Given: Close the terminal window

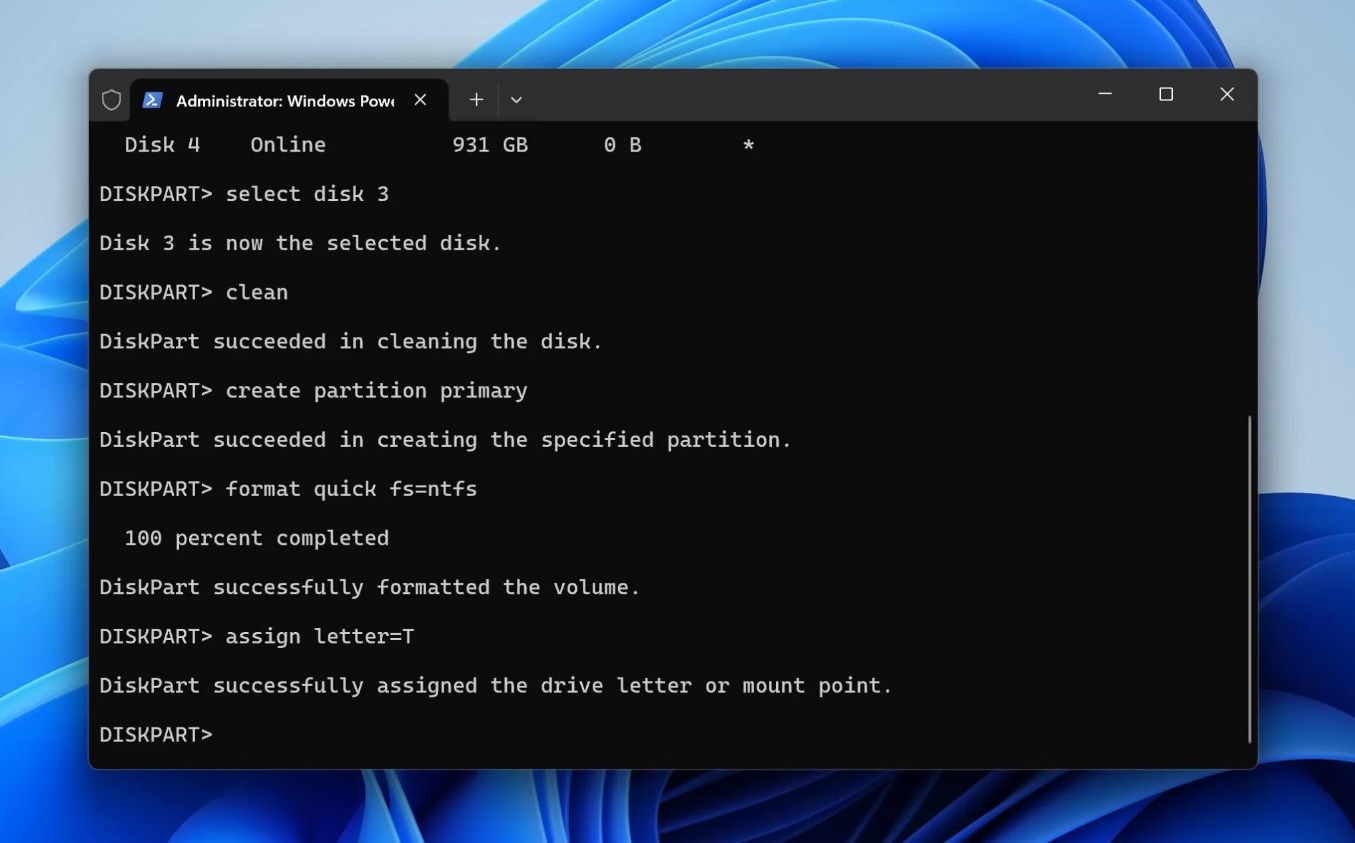Looking at the screenshot, I should click(x=1227, y=94).
